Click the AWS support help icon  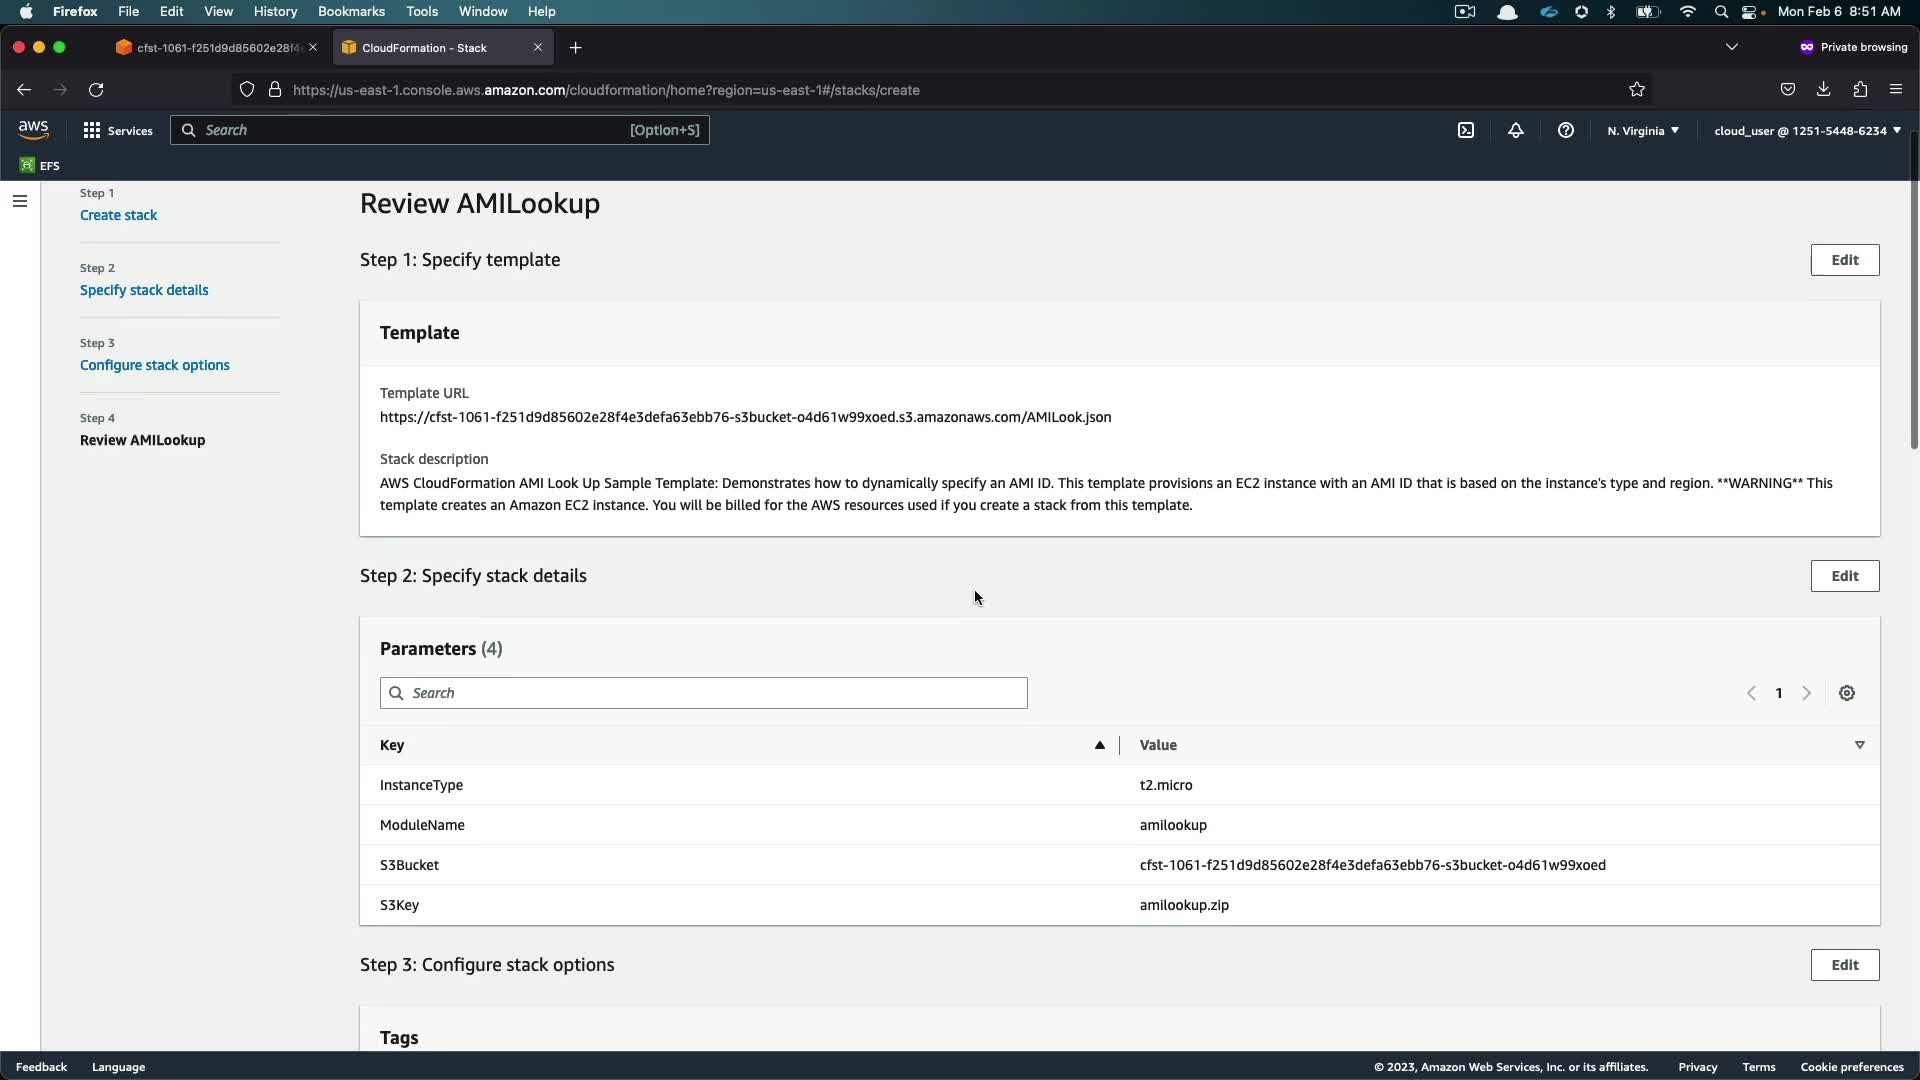pyautogui.click(x=1566, y=130)
